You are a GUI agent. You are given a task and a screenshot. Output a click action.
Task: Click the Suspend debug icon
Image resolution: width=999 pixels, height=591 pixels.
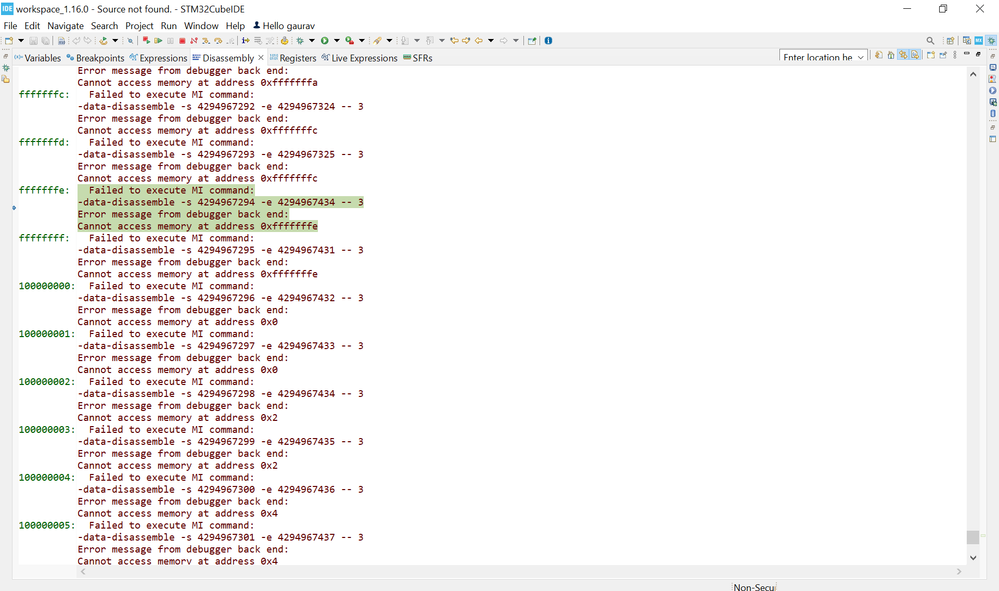[x=170, y=41]
